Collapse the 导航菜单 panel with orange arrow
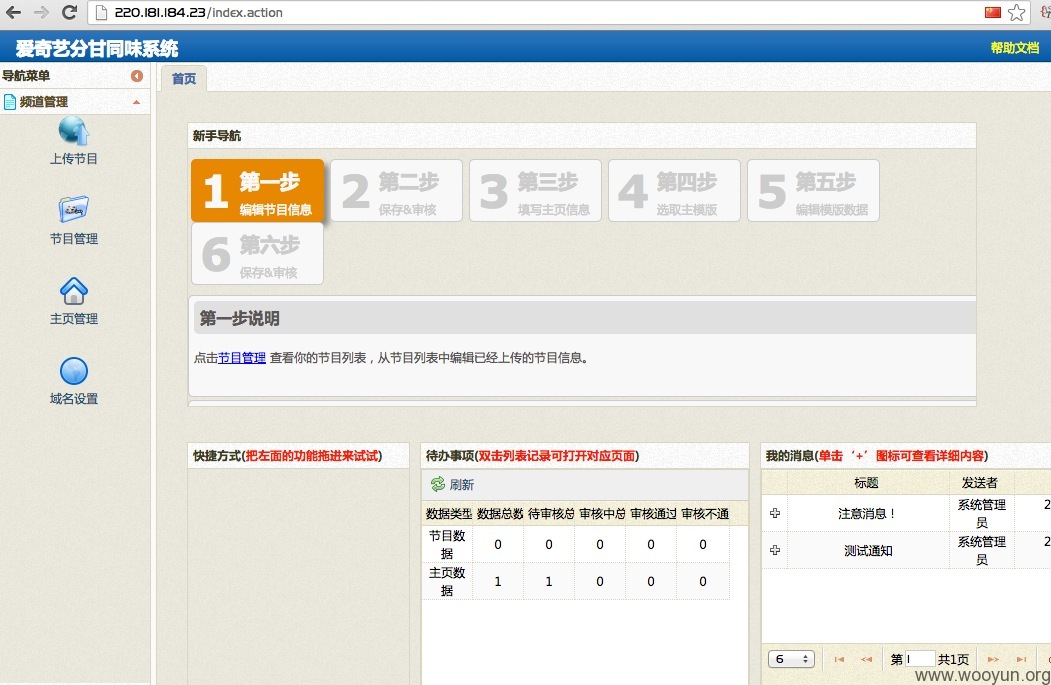 click(137, 76)
